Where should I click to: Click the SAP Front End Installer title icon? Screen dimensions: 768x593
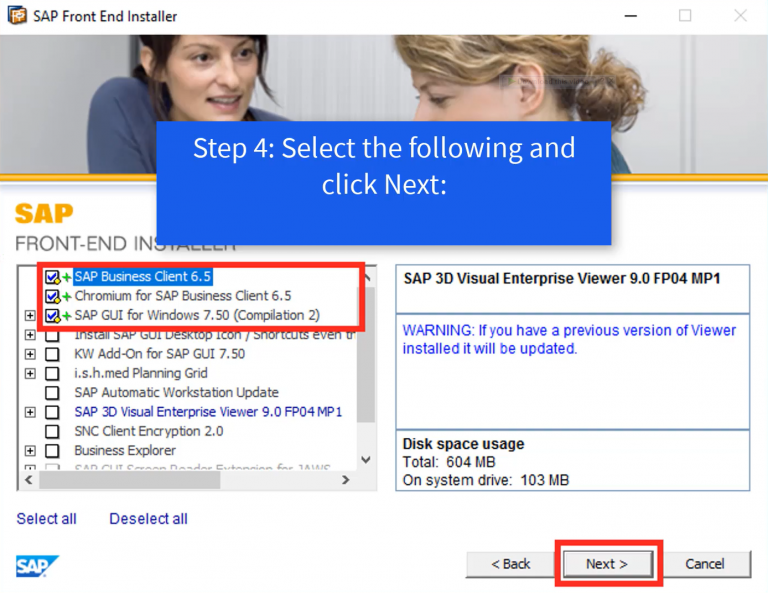(17, 15)
